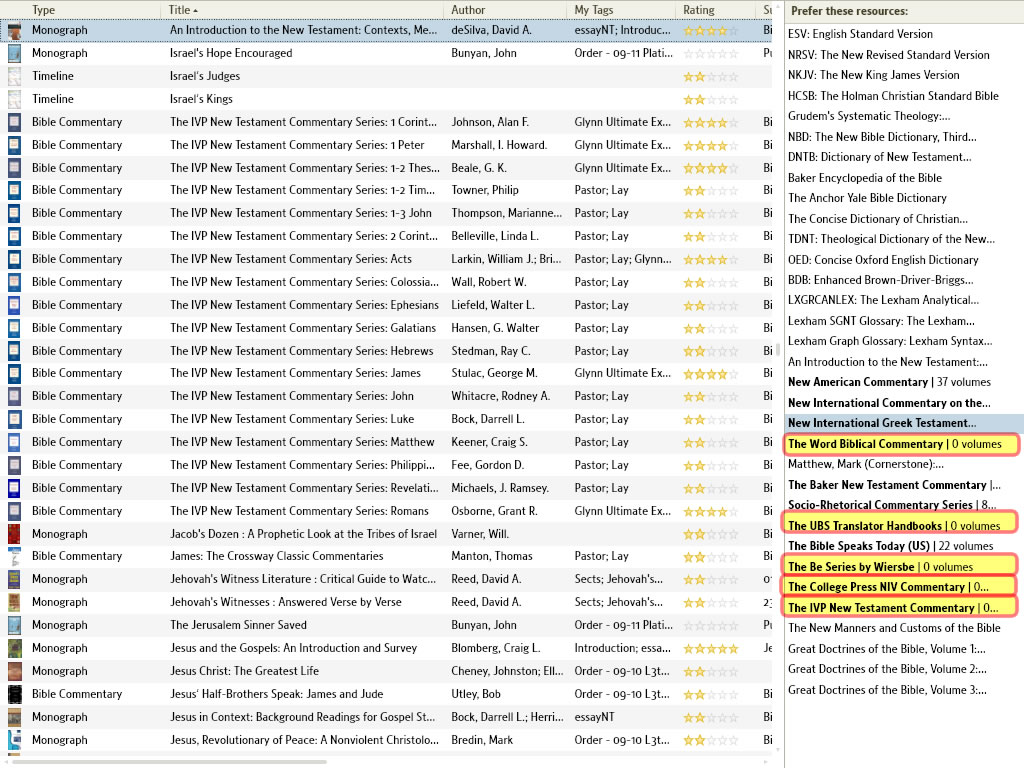This screenshot has height=768, width=1024.
Task: Change the star rating of Jesus and the Gospels
Action: pos(711,648)
